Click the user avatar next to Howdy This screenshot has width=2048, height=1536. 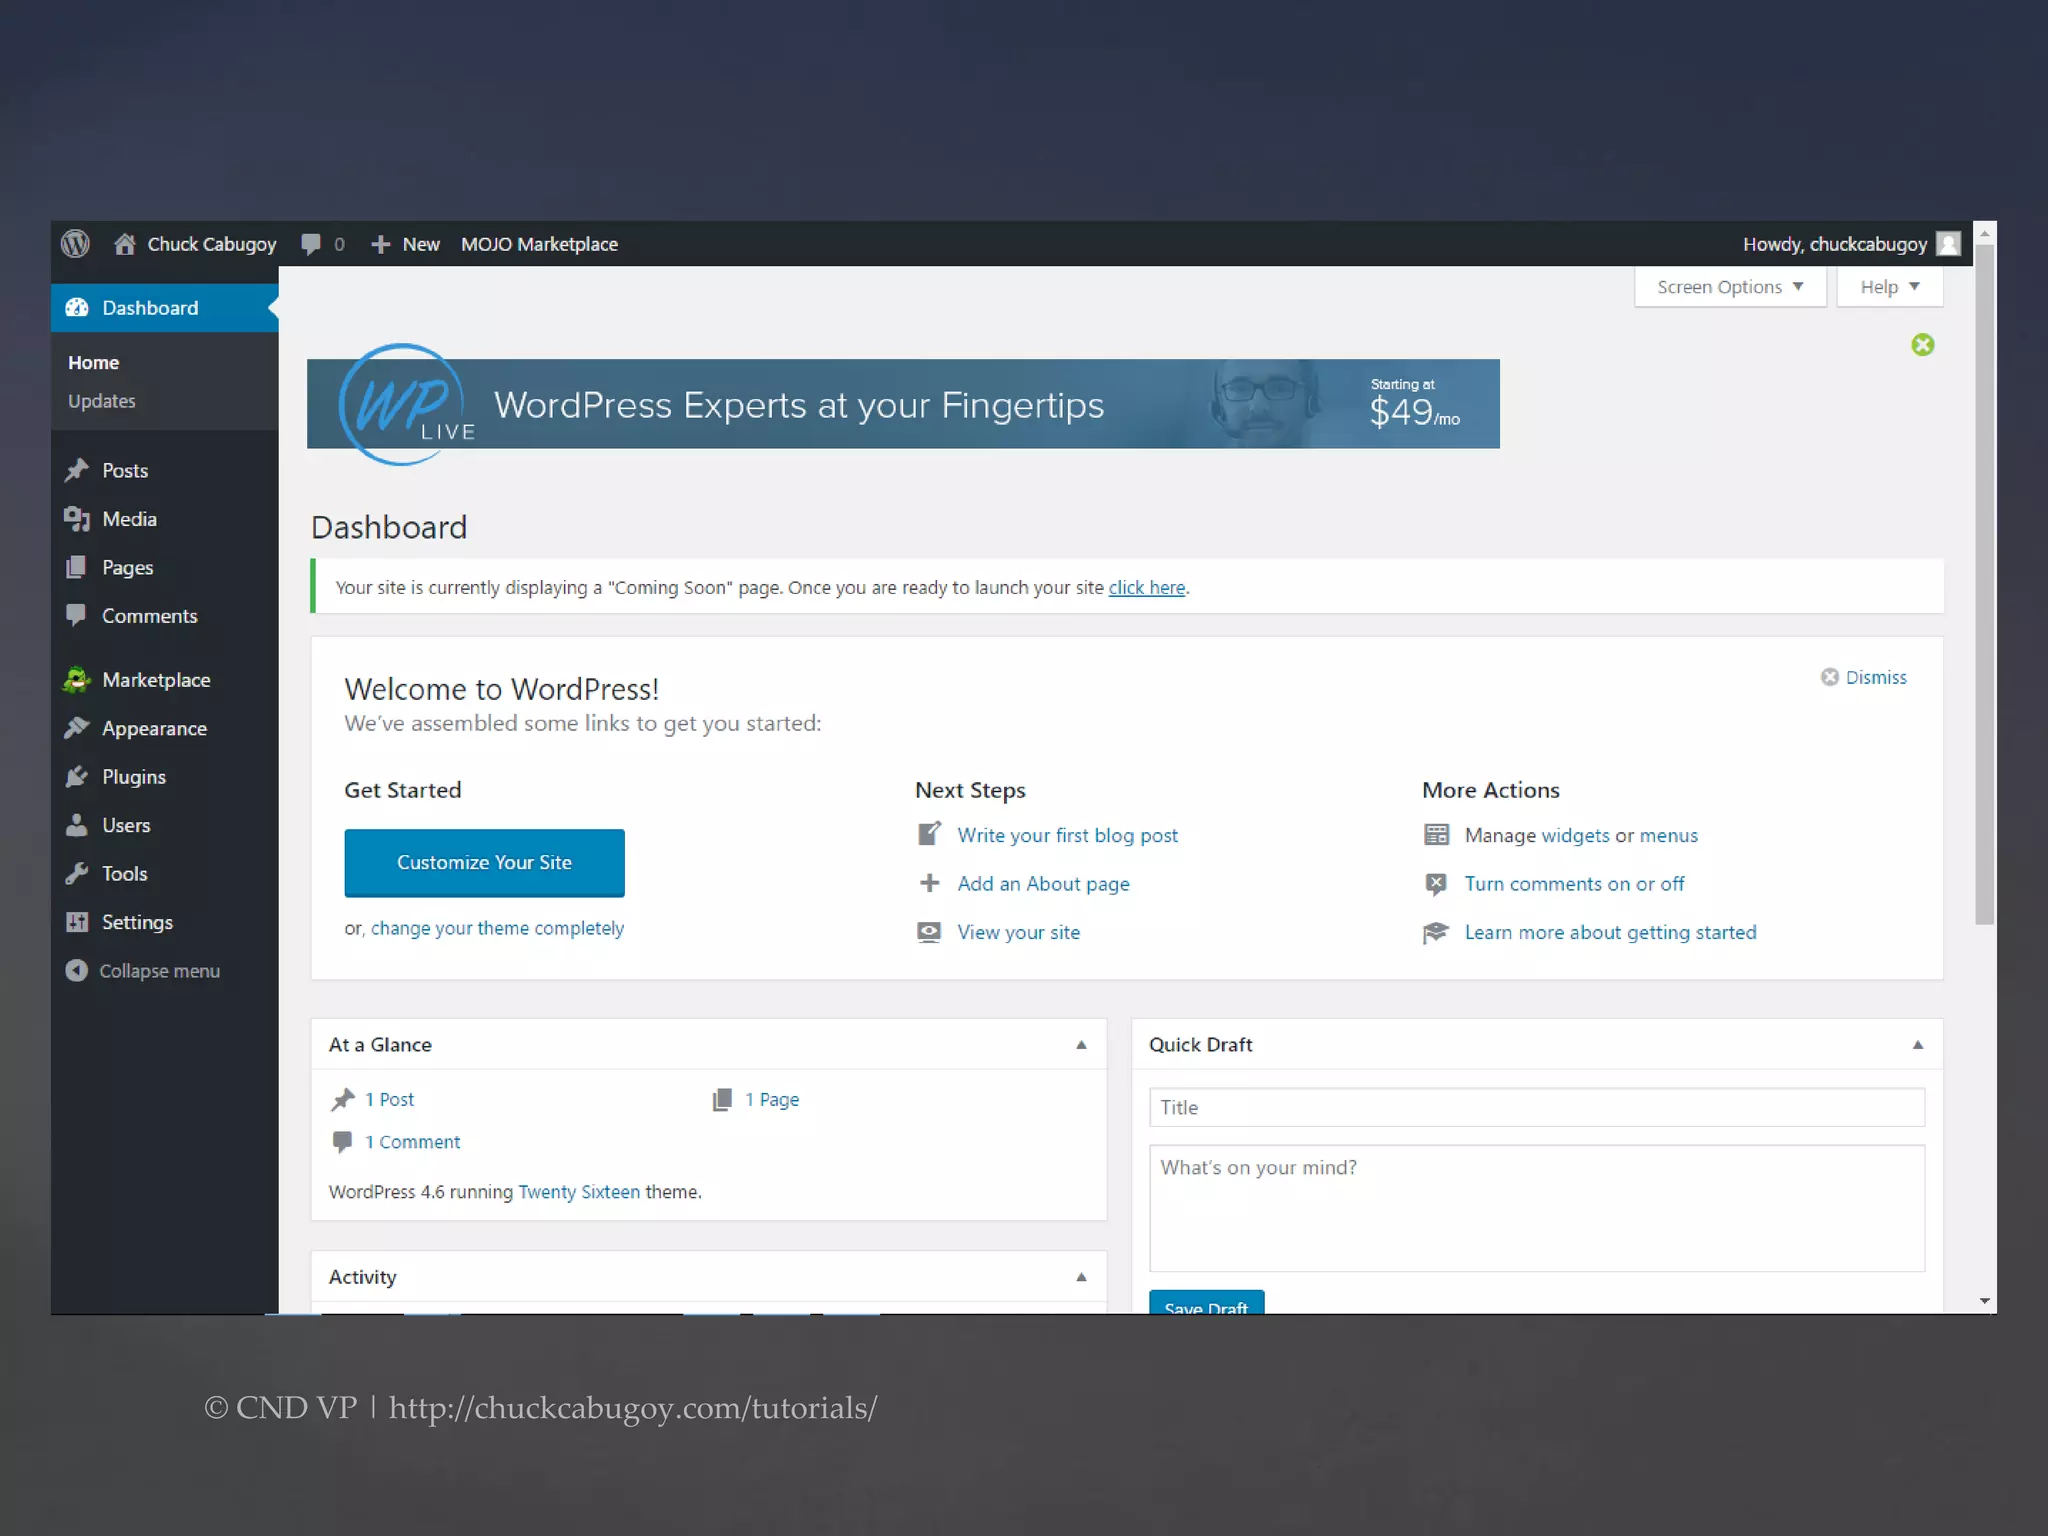click(1948, 244)
